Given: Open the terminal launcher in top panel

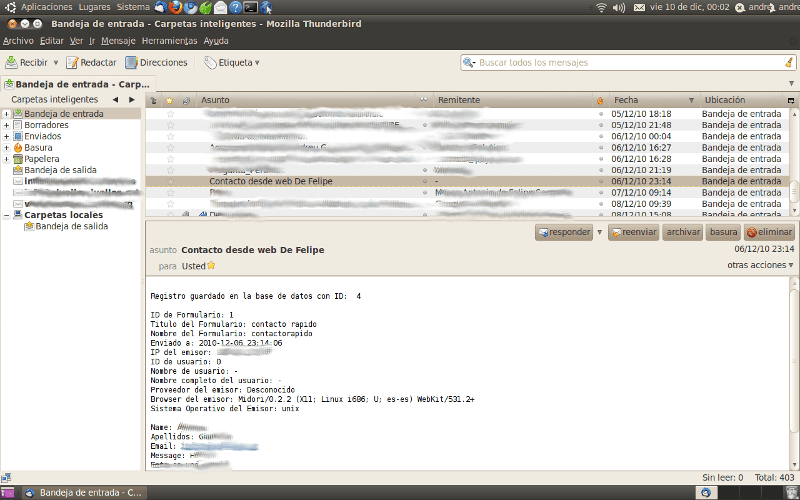Looking at the screenshot, I should coord(251,7).
